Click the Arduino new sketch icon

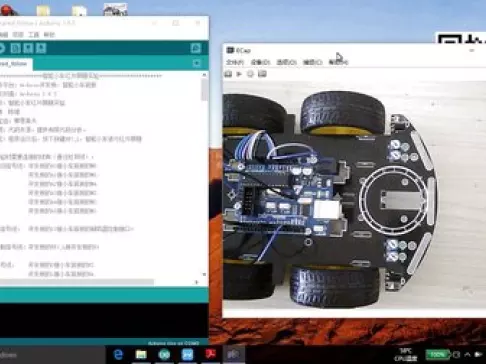coord(15,48)
